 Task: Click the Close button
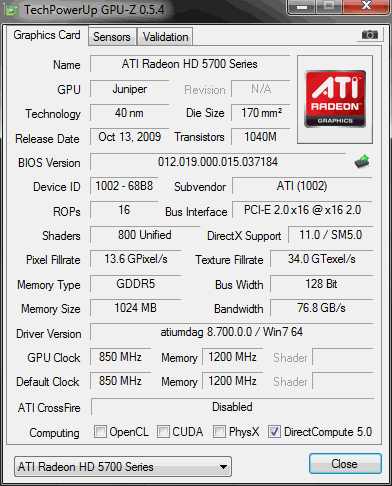pyautogui.click(x=345, y=464)
